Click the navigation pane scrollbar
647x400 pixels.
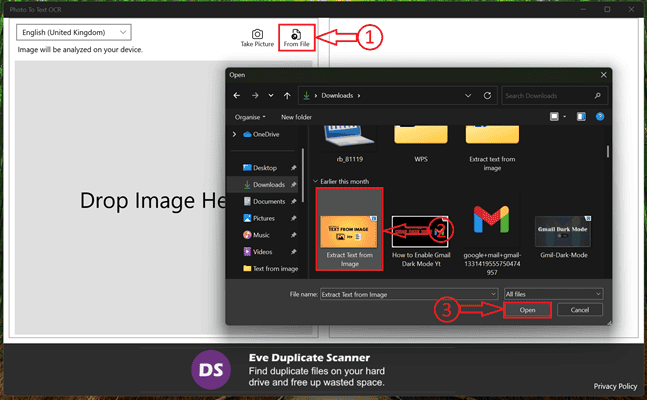pyautogui.click(x=303, y=175)
